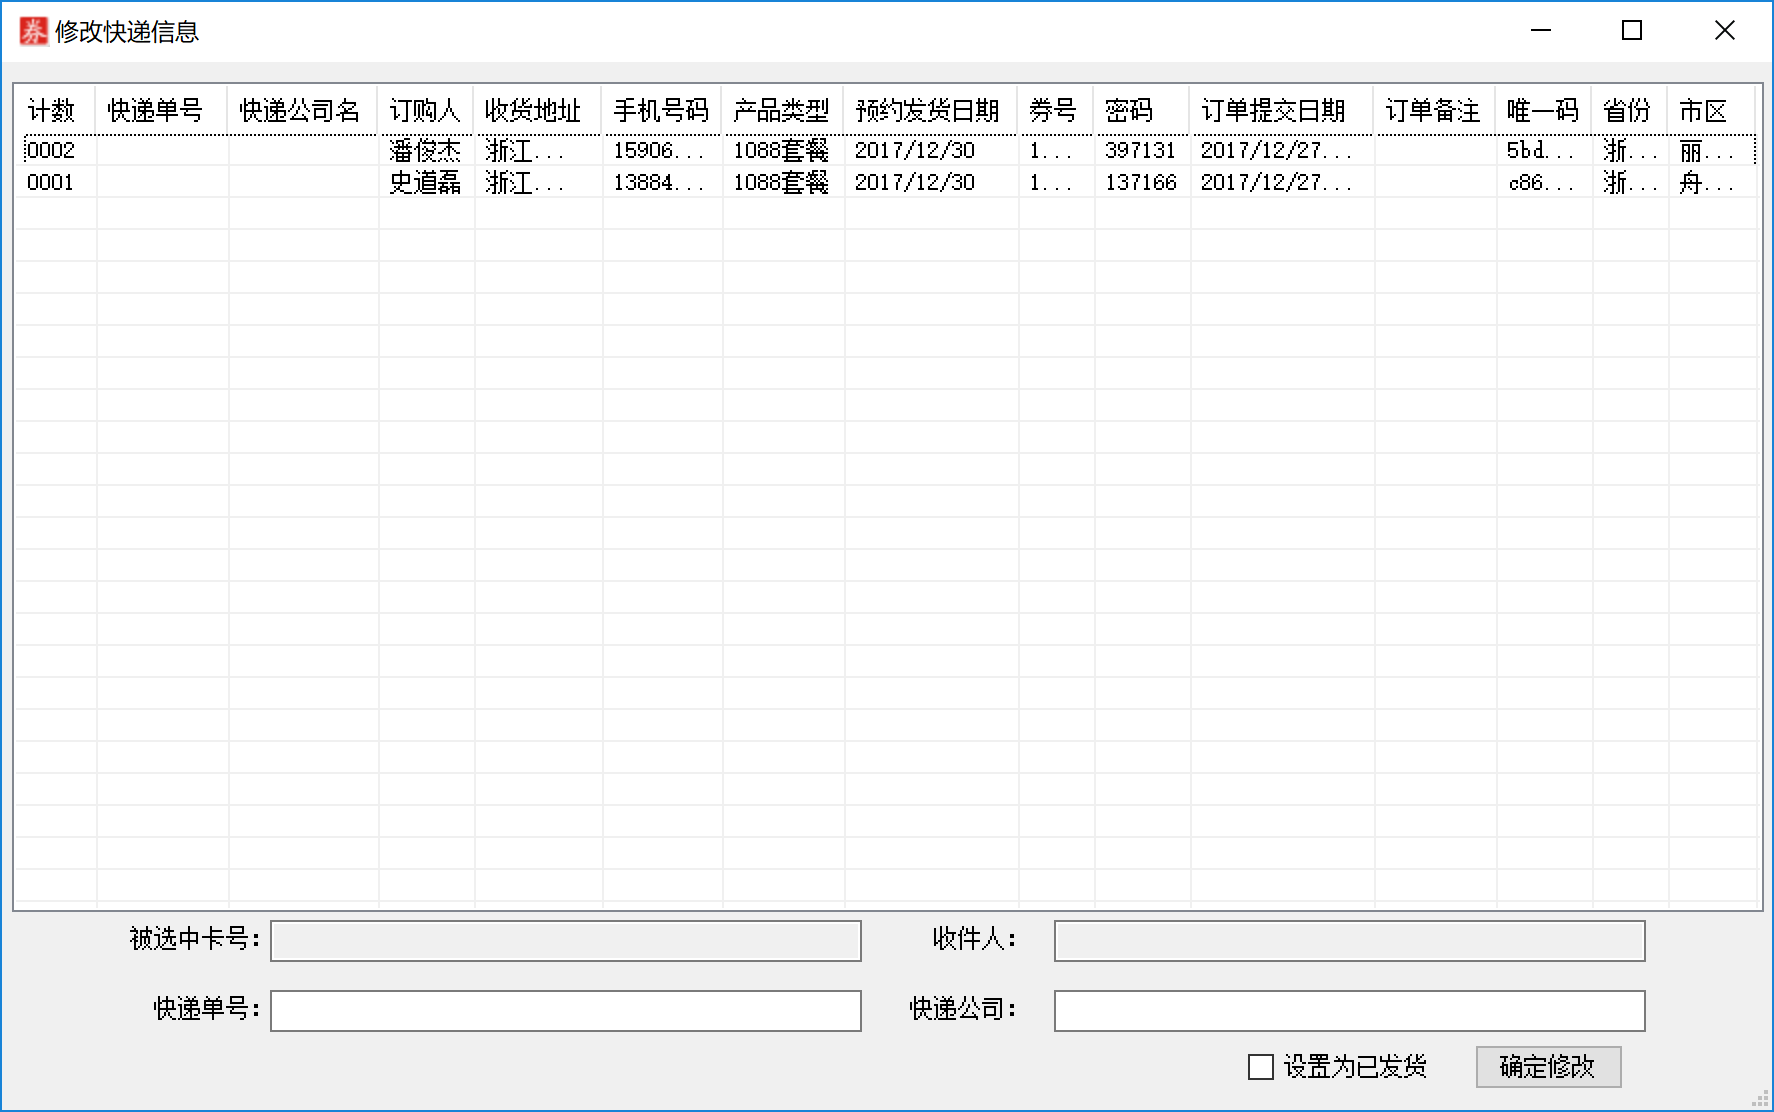This screenshot has height=1112, width=1774.
Task: Select row 0002 in the list
Action: pos(51,150)
